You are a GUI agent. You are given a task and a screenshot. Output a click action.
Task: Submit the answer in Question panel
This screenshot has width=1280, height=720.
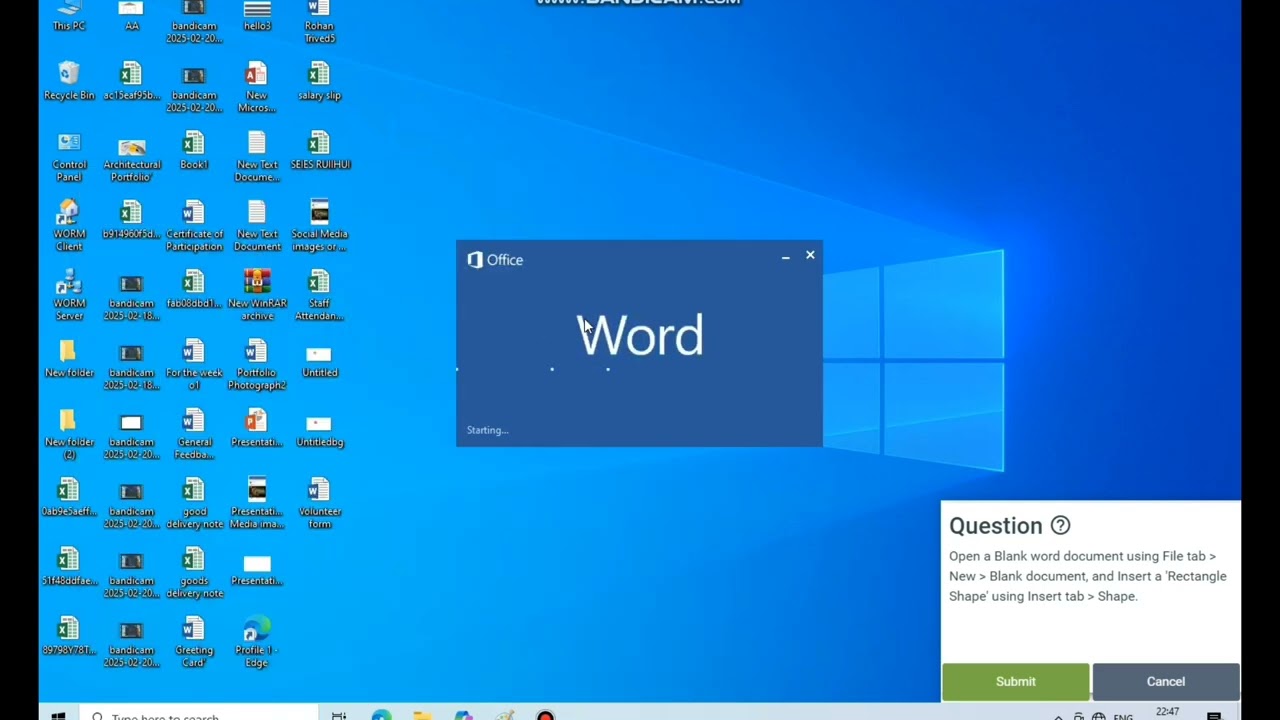click(x=1015, y=681)
